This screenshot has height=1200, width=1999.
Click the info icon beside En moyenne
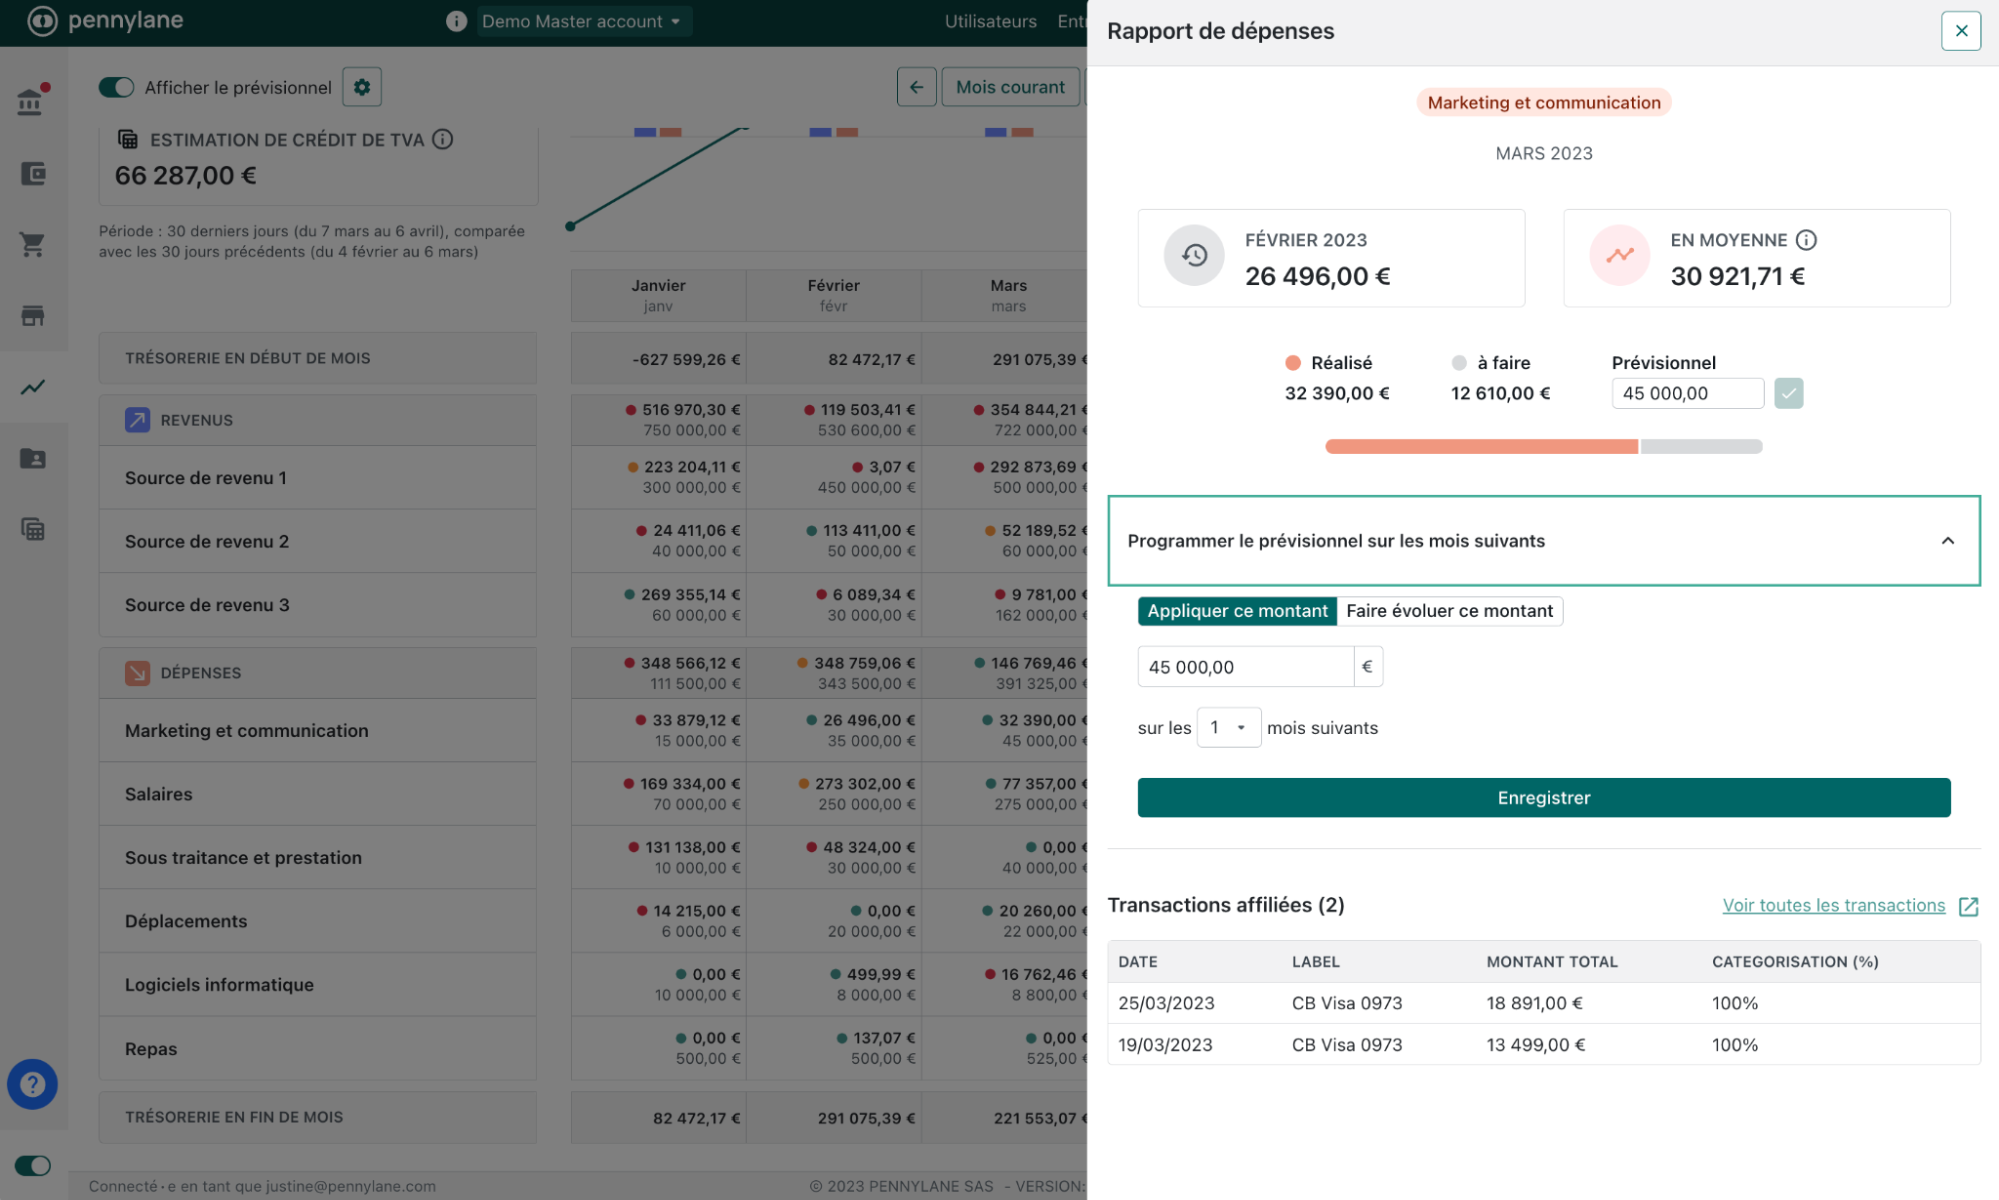[x=1806, y=240]
